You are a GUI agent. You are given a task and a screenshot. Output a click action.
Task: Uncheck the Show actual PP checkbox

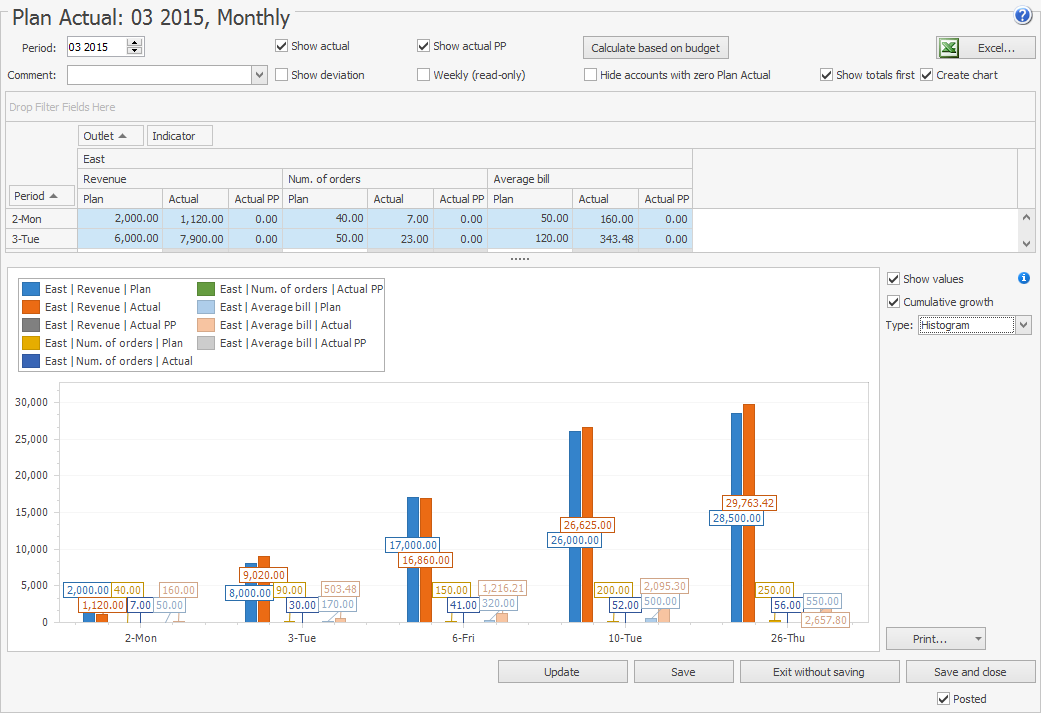[x=424, y=46]
